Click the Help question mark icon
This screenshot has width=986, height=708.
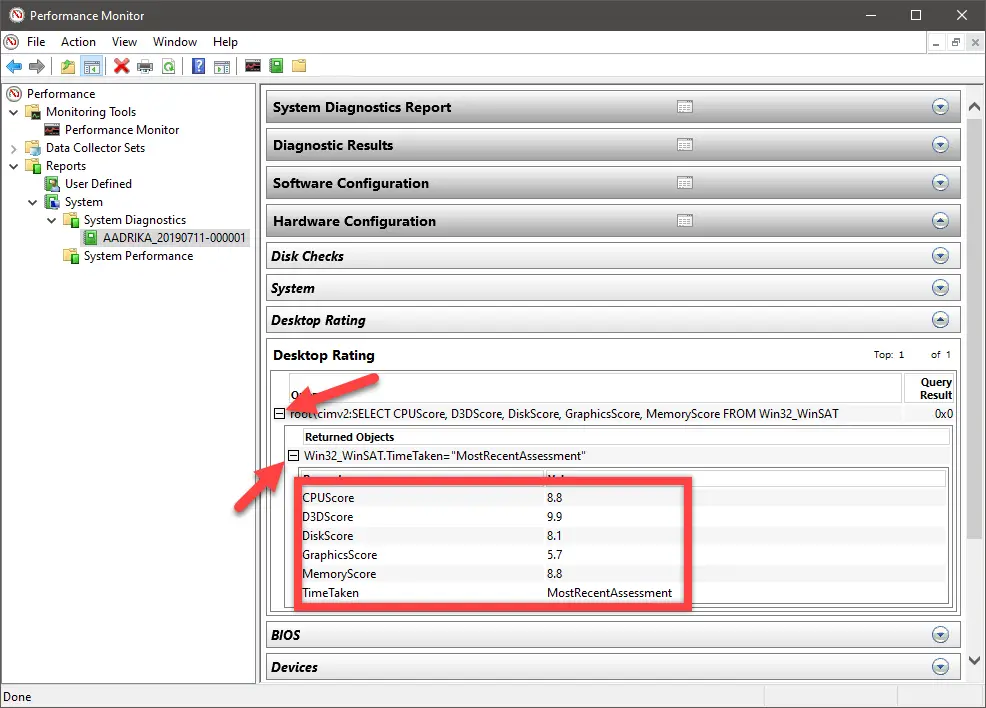[198, 66]
